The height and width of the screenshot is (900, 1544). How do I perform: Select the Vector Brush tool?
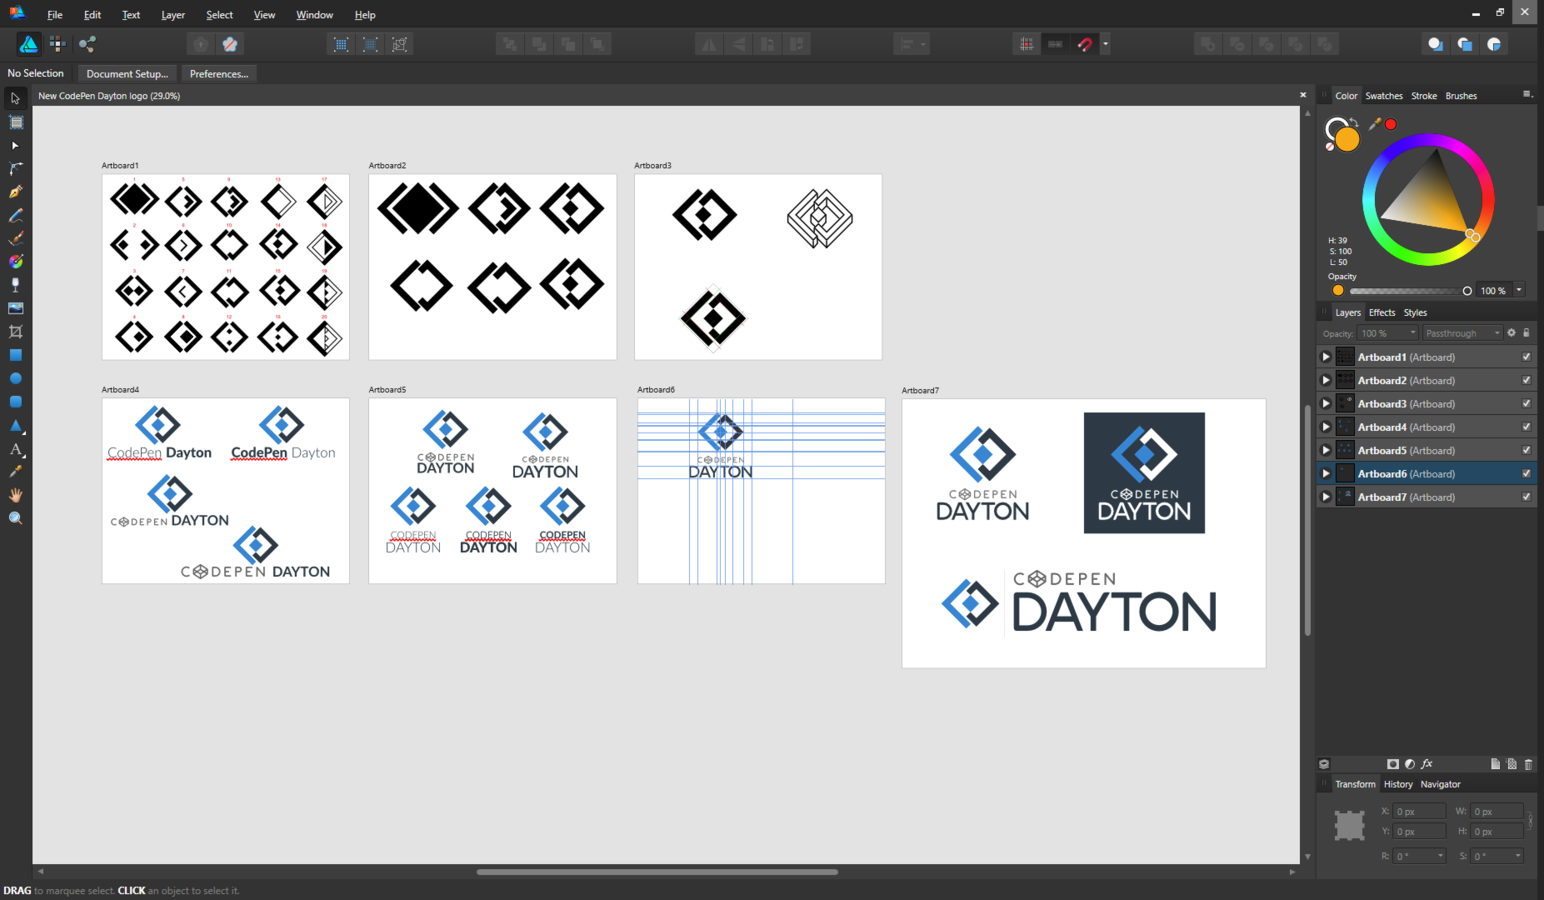[x=15, y=238]
